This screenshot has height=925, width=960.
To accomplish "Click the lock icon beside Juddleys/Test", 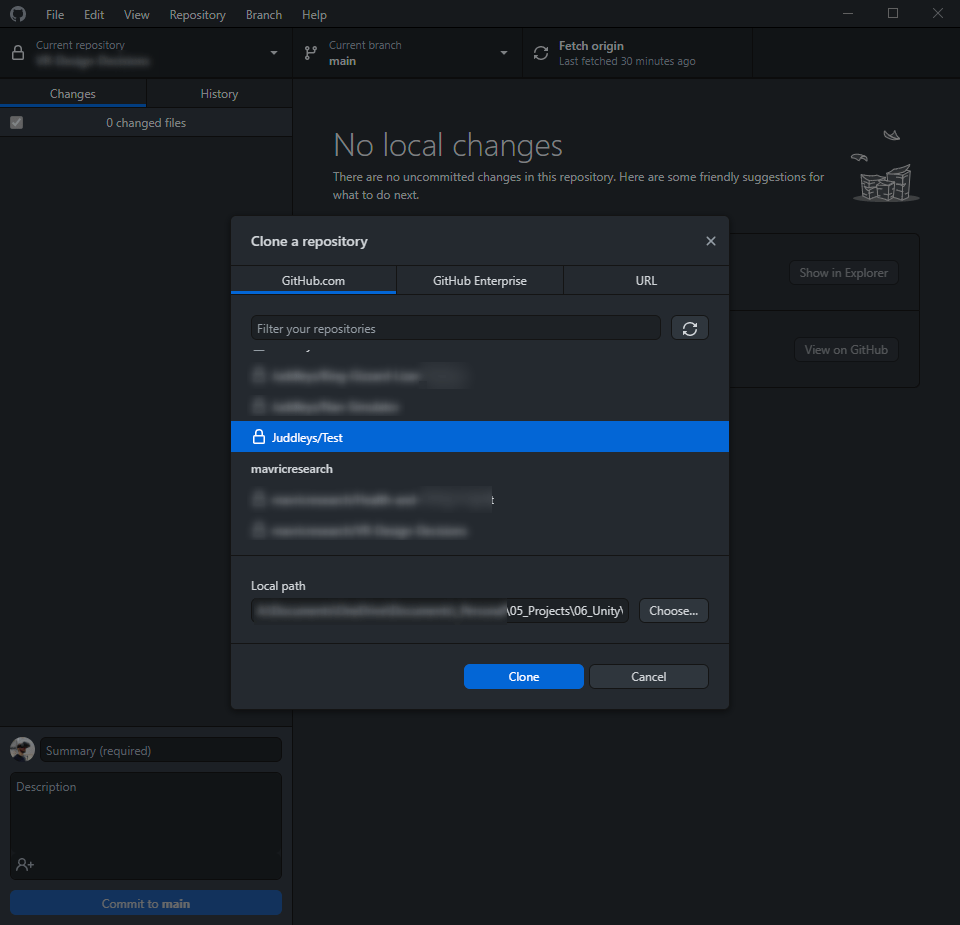I will 259,437.
